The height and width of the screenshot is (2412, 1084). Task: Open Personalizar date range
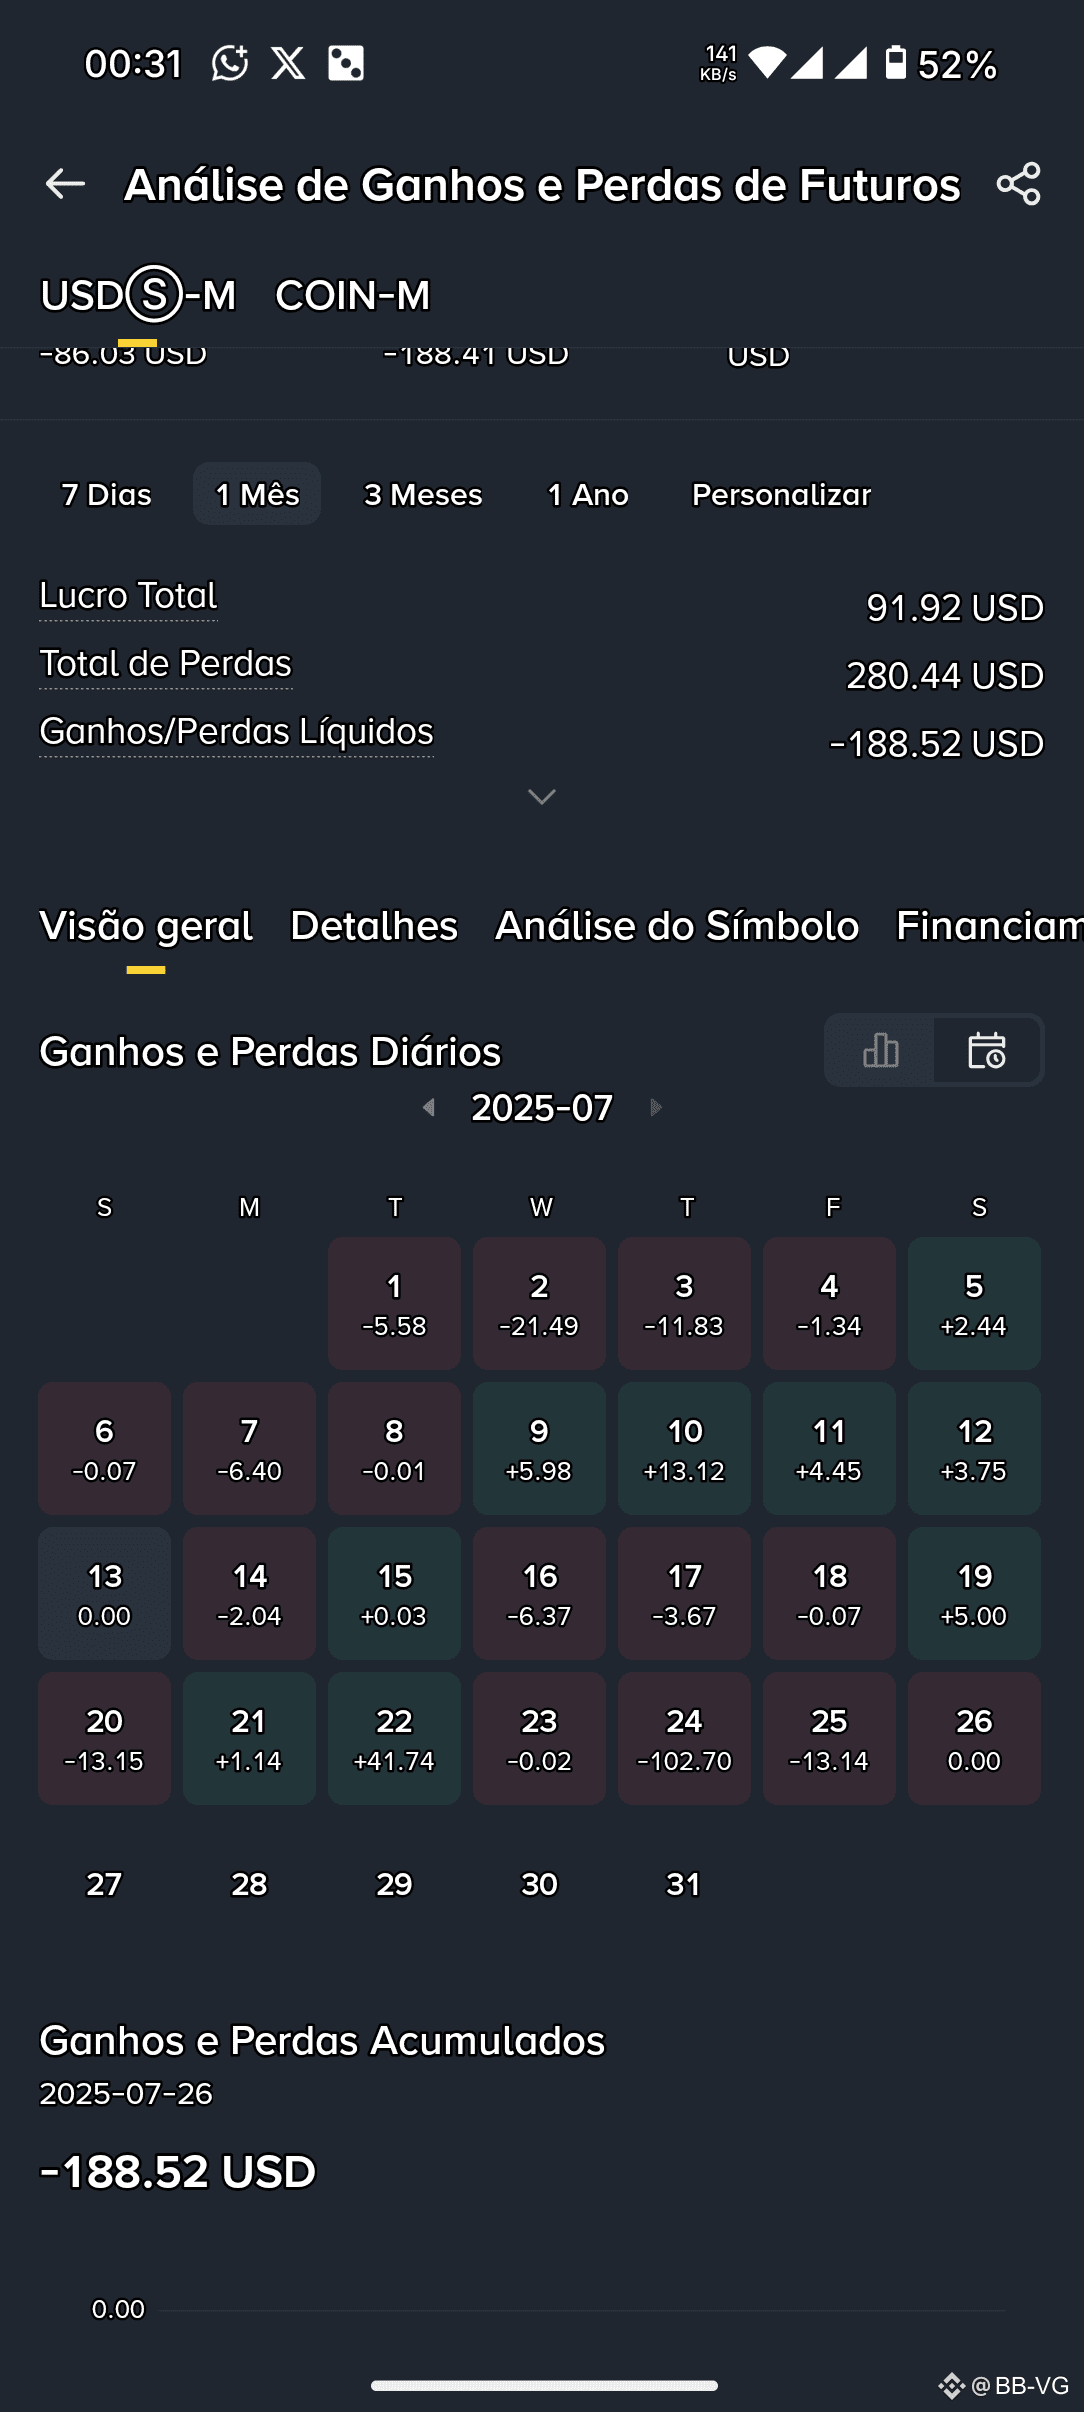point(781,494)
